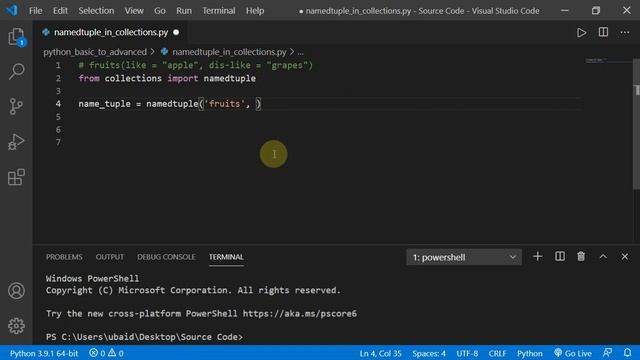Screen dimensions: 640x360
Task: Open the Run and Debug view
Action: pyautogui.click(x=16, y=142)
